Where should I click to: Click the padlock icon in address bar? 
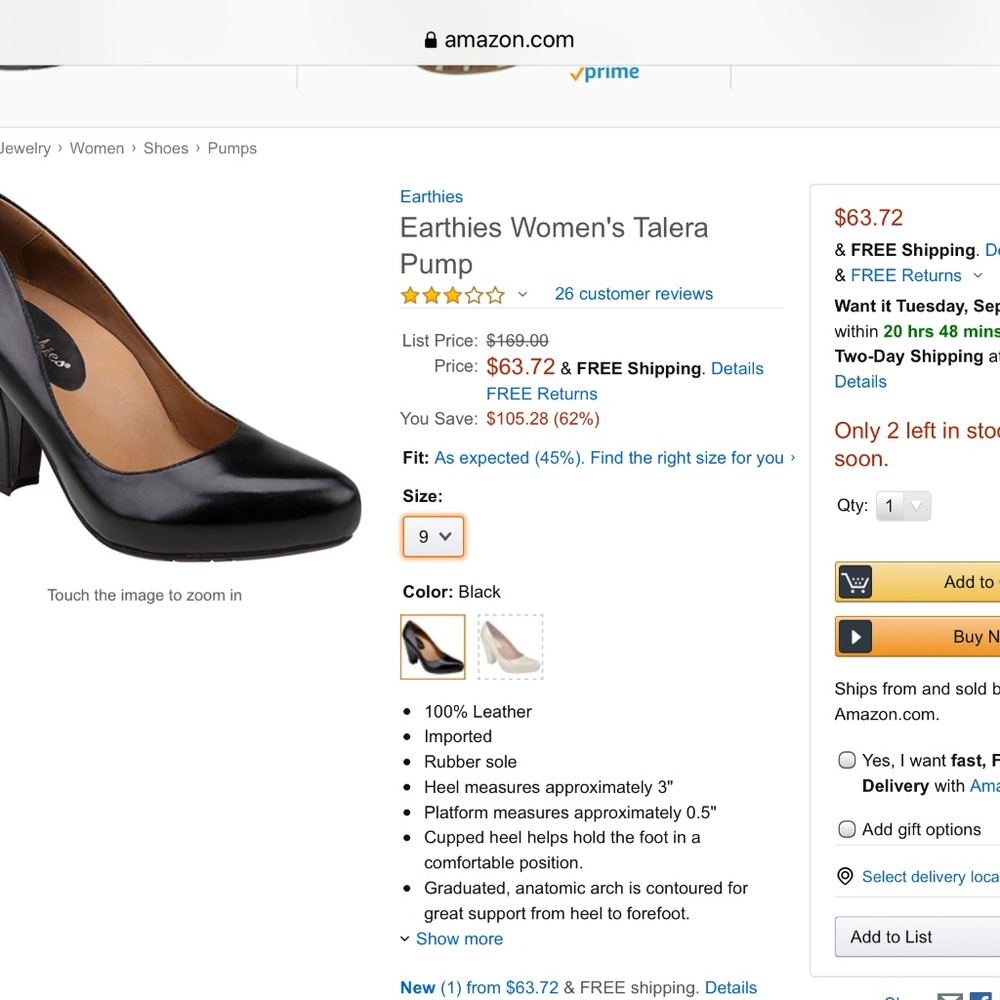(x=431, y=40)
